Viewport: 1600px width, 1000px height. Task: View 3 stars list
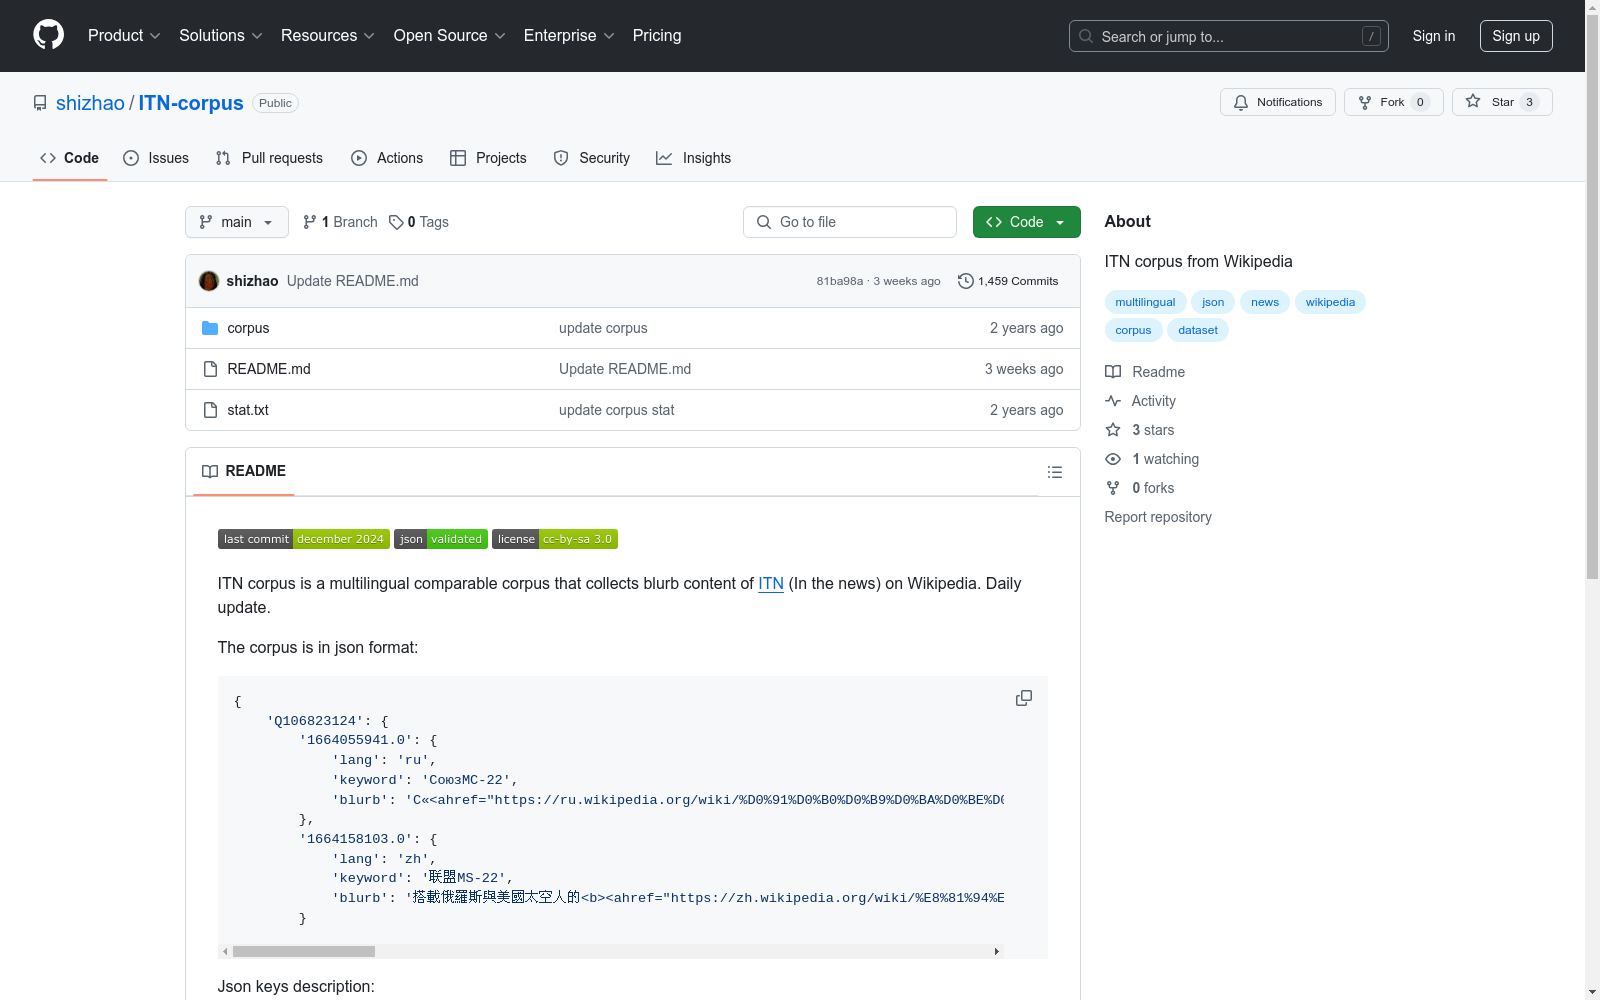coord(1140,430)
